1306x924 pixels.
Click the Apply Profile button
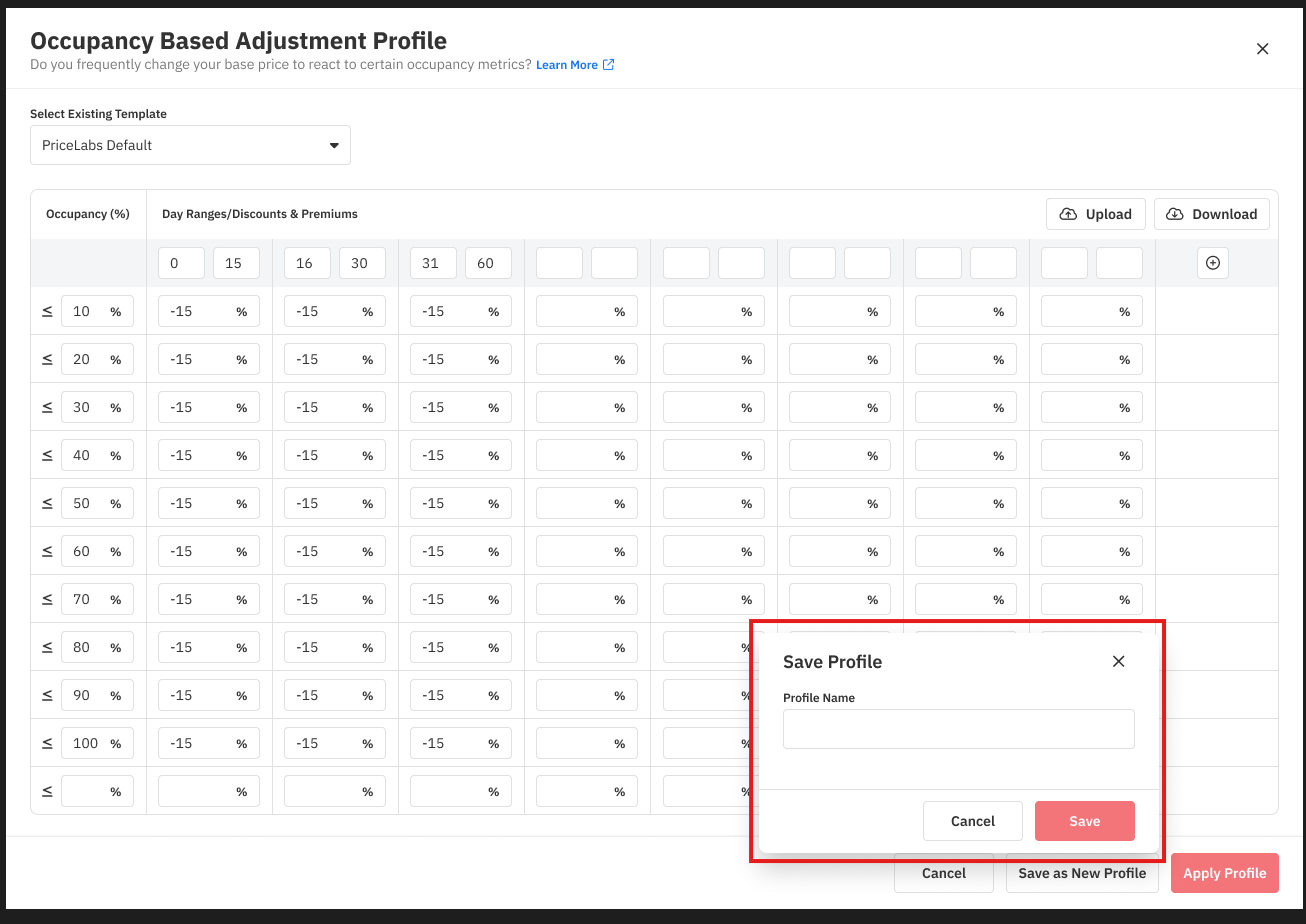1224,873
